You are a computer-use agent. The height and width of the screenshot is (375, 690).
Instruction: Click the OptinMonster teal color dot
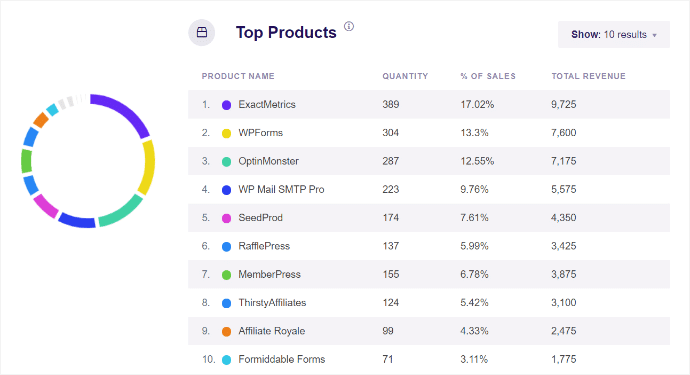[226, 162]
